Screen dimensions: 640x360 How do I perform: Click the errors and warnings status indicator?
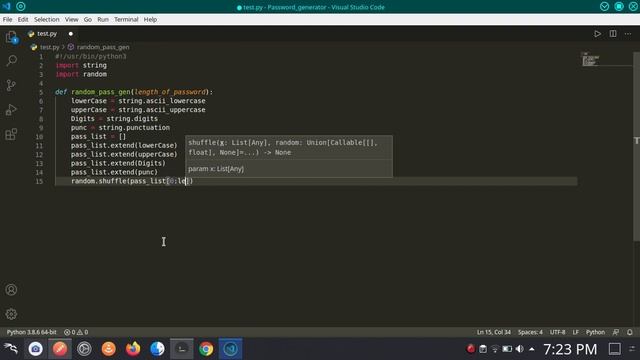pyautogui.click(x=76, y=332)
